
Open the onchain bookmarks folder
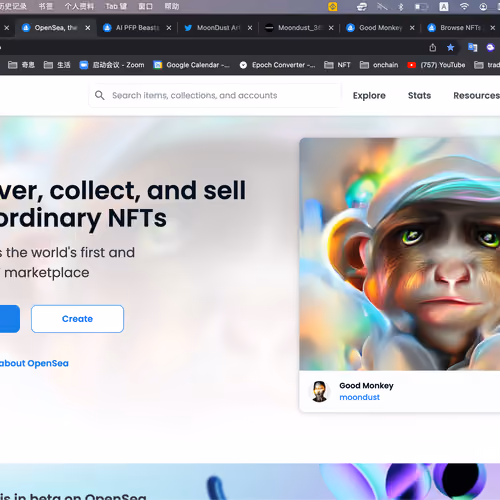(x=379, y=65)
